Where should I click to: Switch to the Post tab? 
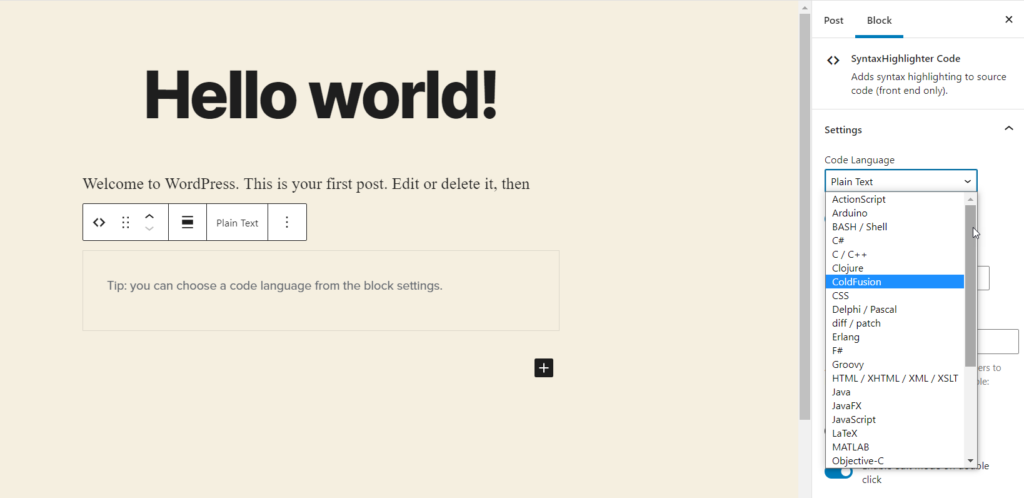pyautogui.click(x=833, y=20)
